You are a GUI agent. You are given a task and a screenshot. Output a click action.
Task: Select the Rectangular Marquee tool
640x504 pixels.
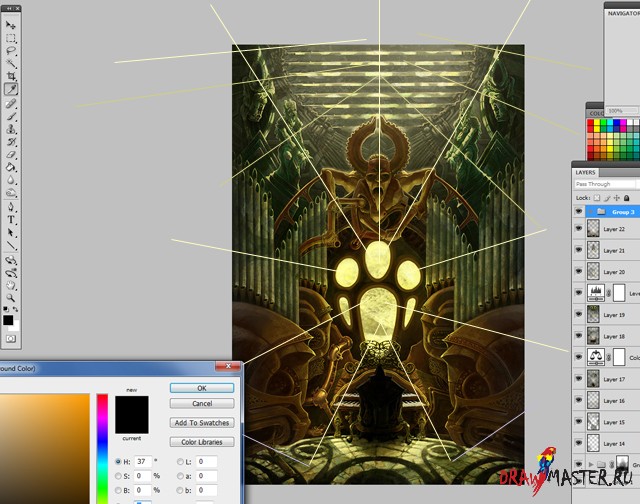coord(11,38)
